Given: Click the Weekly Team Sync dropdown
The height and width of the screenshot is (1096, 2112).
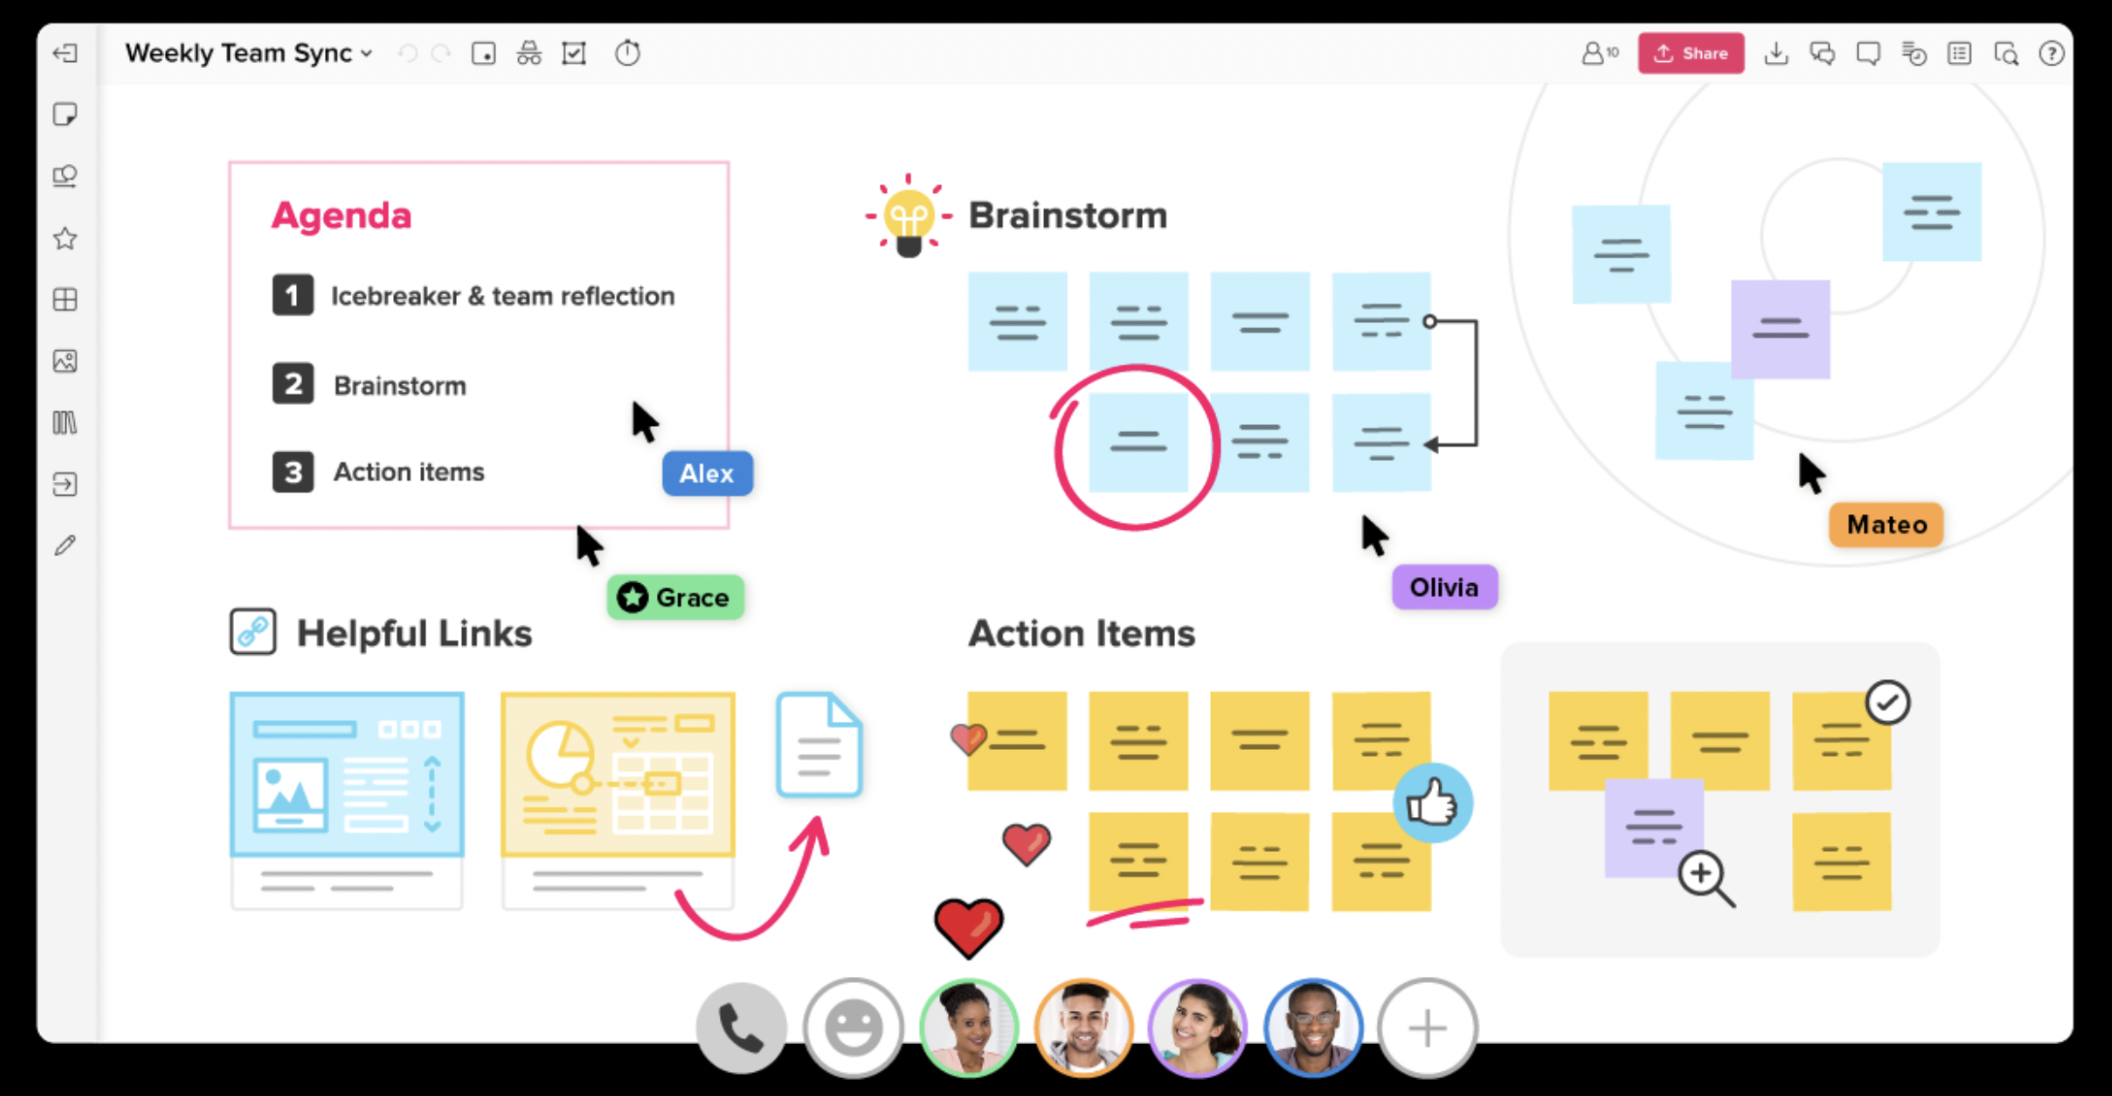Looking at the screenshot, I should click(246, 53).
